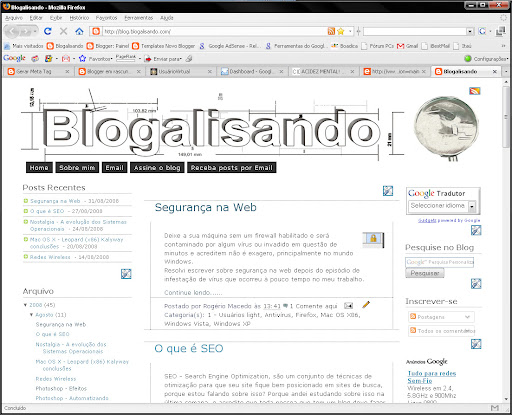
Task: Click the Firefox reload button
Action: (48, 31)
